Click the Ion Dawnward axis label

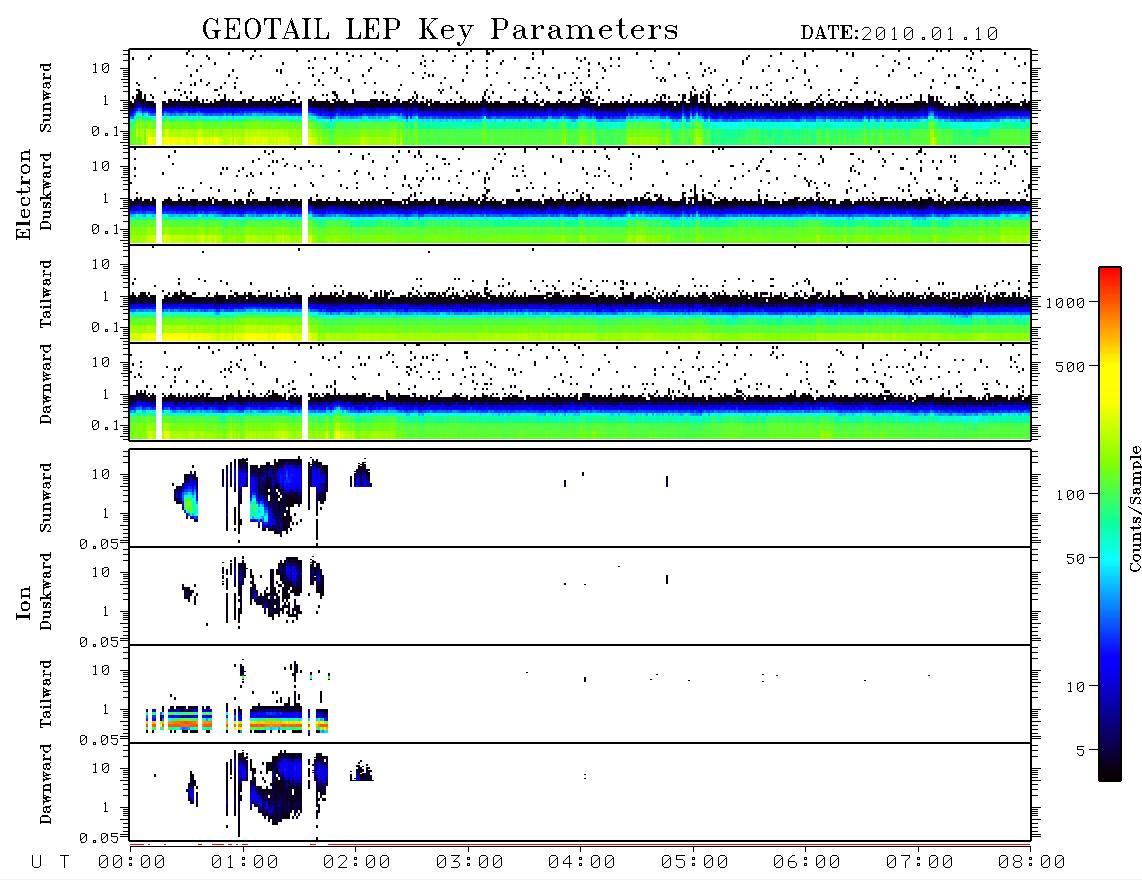tap(46, 784)
